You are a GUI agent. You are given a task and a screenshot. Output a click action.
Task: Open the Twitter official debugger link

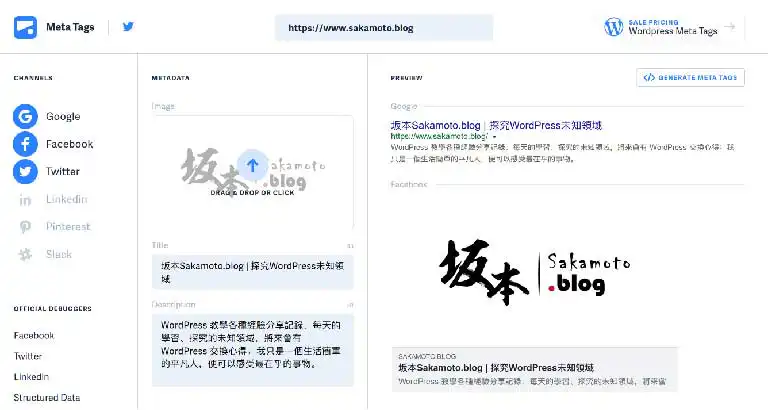pyautogui.click(x=28, y=356)
